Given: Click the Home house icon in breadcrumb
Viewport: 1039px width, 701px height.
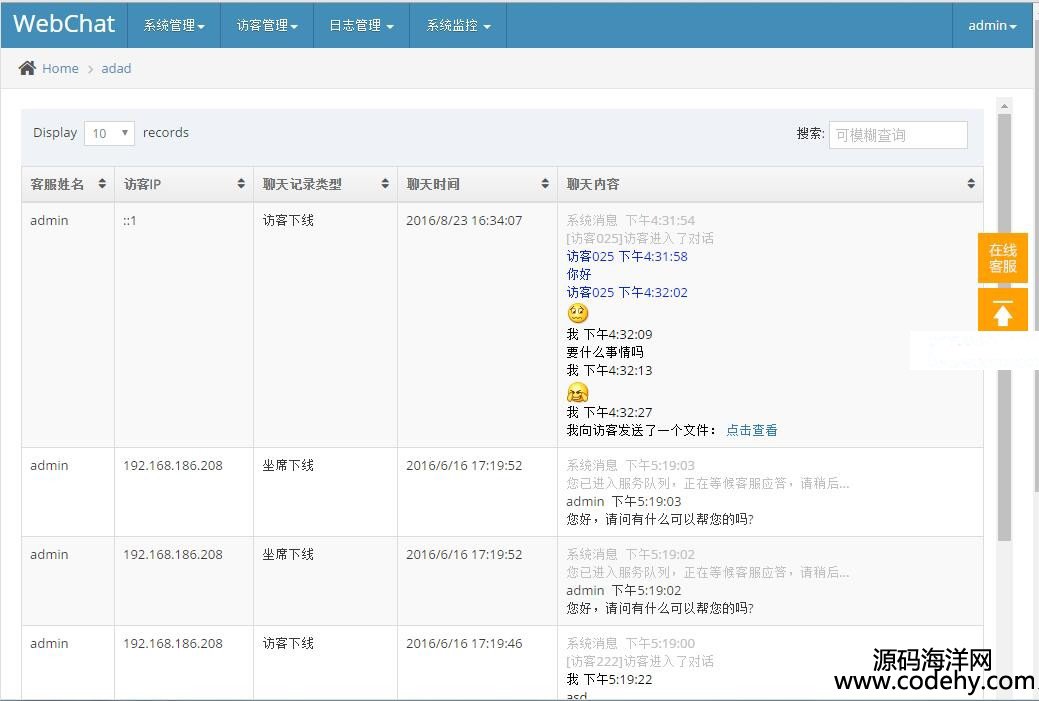Looking at the screenshot, I should tap(27, 68).
